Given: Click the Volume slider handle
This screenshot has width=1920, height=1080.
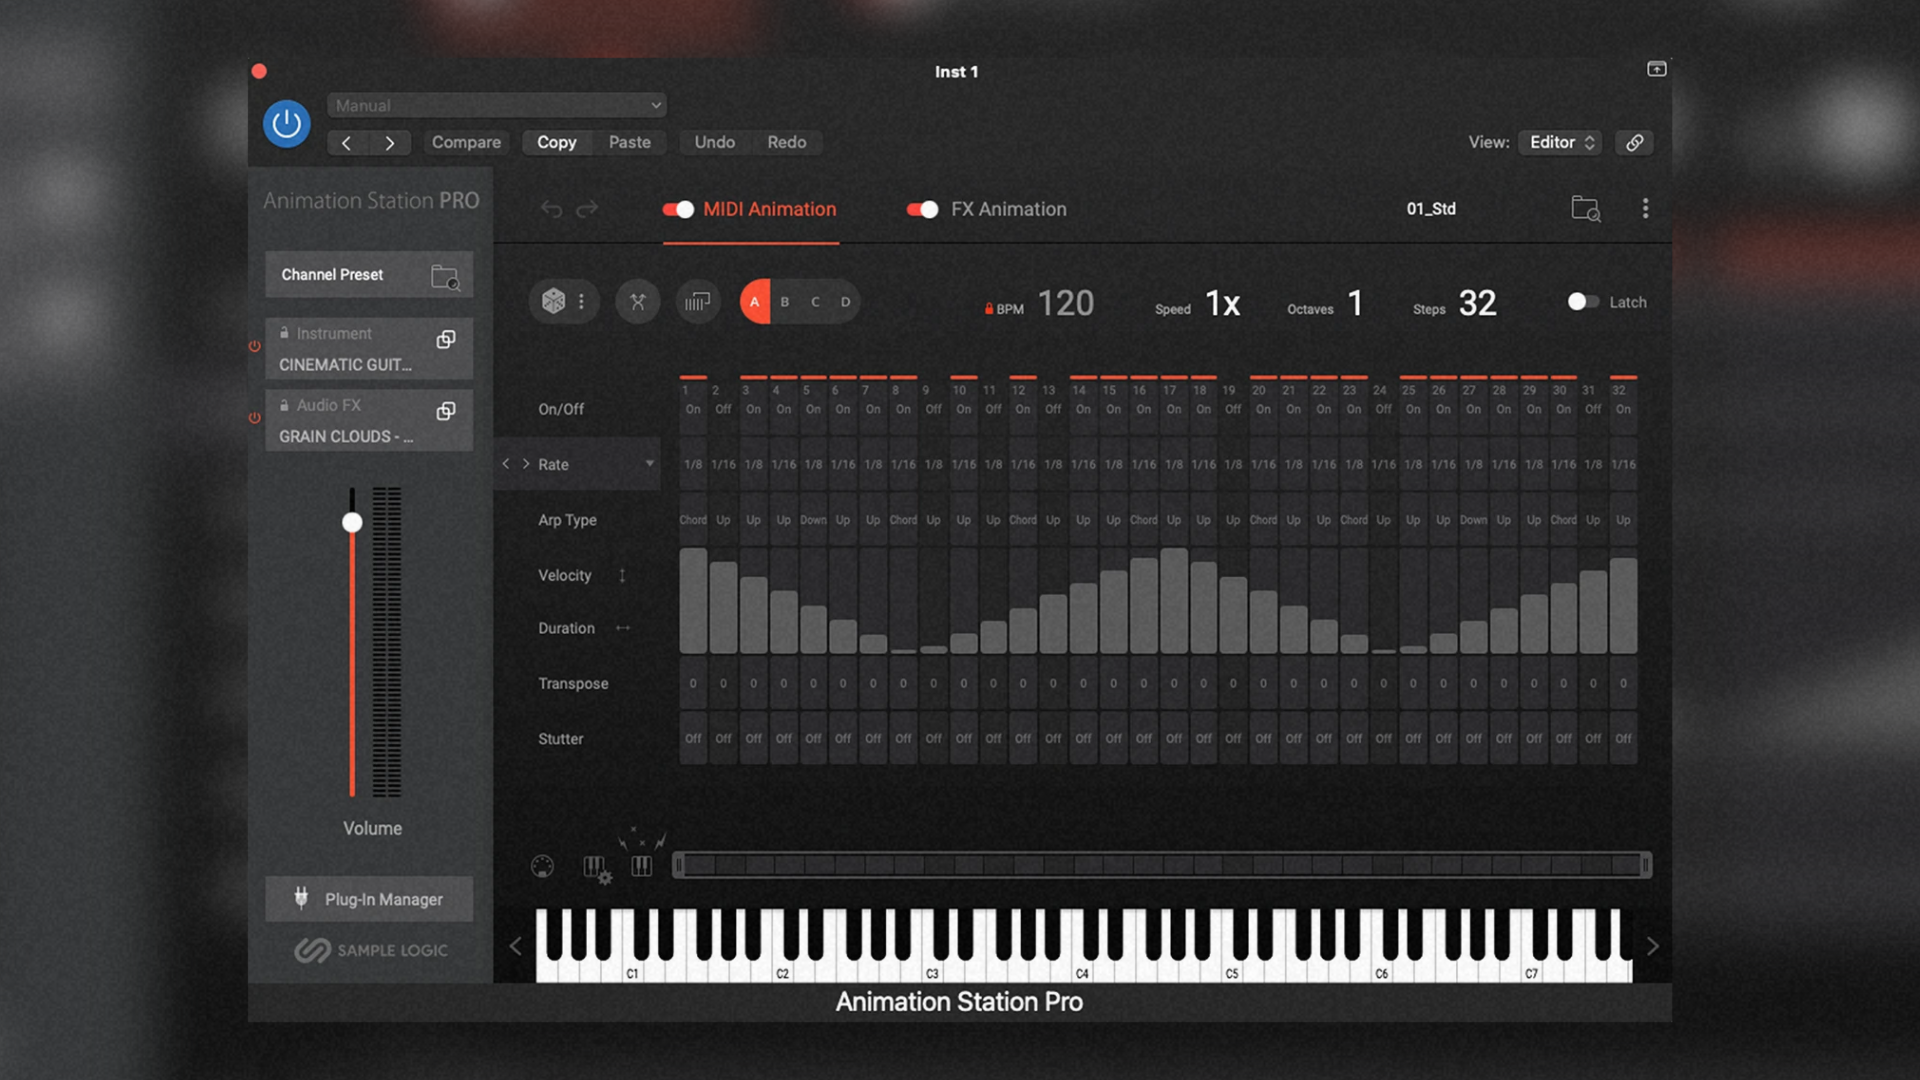Looking at the screenshot, I should tap(352, 522).
